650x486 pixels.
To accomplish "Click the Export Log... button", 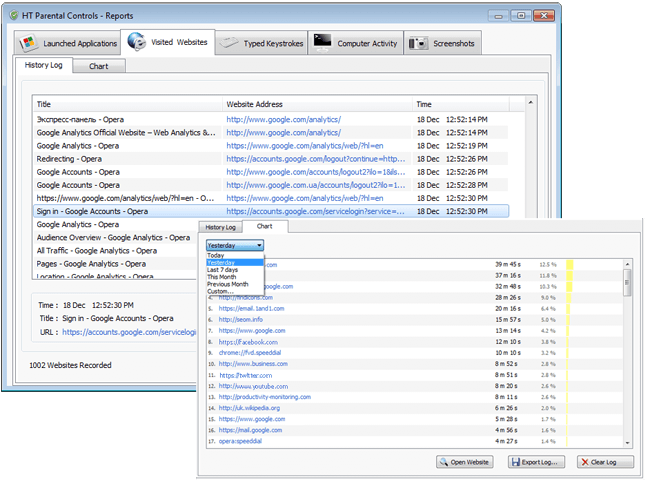I will pyautogui.click(x=536, y=462).
